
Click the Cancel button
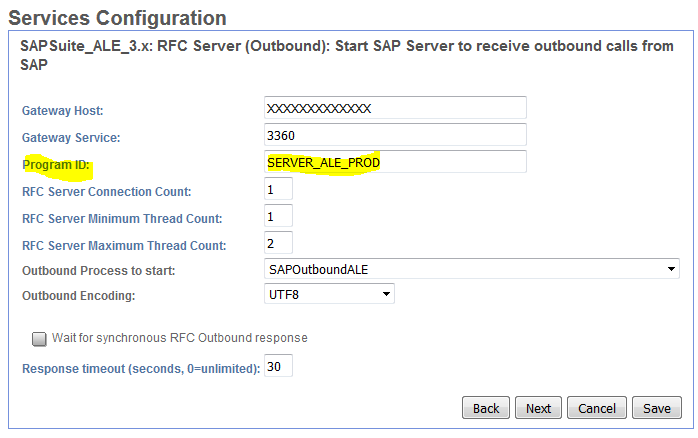coord(597,408)
